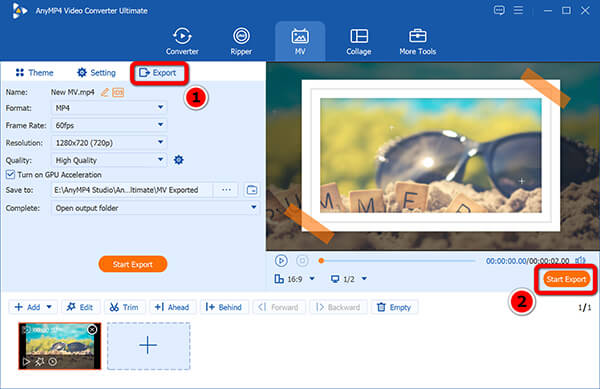Open quality settings gear icon
The image size is (600, 389).
pos(178,160)
